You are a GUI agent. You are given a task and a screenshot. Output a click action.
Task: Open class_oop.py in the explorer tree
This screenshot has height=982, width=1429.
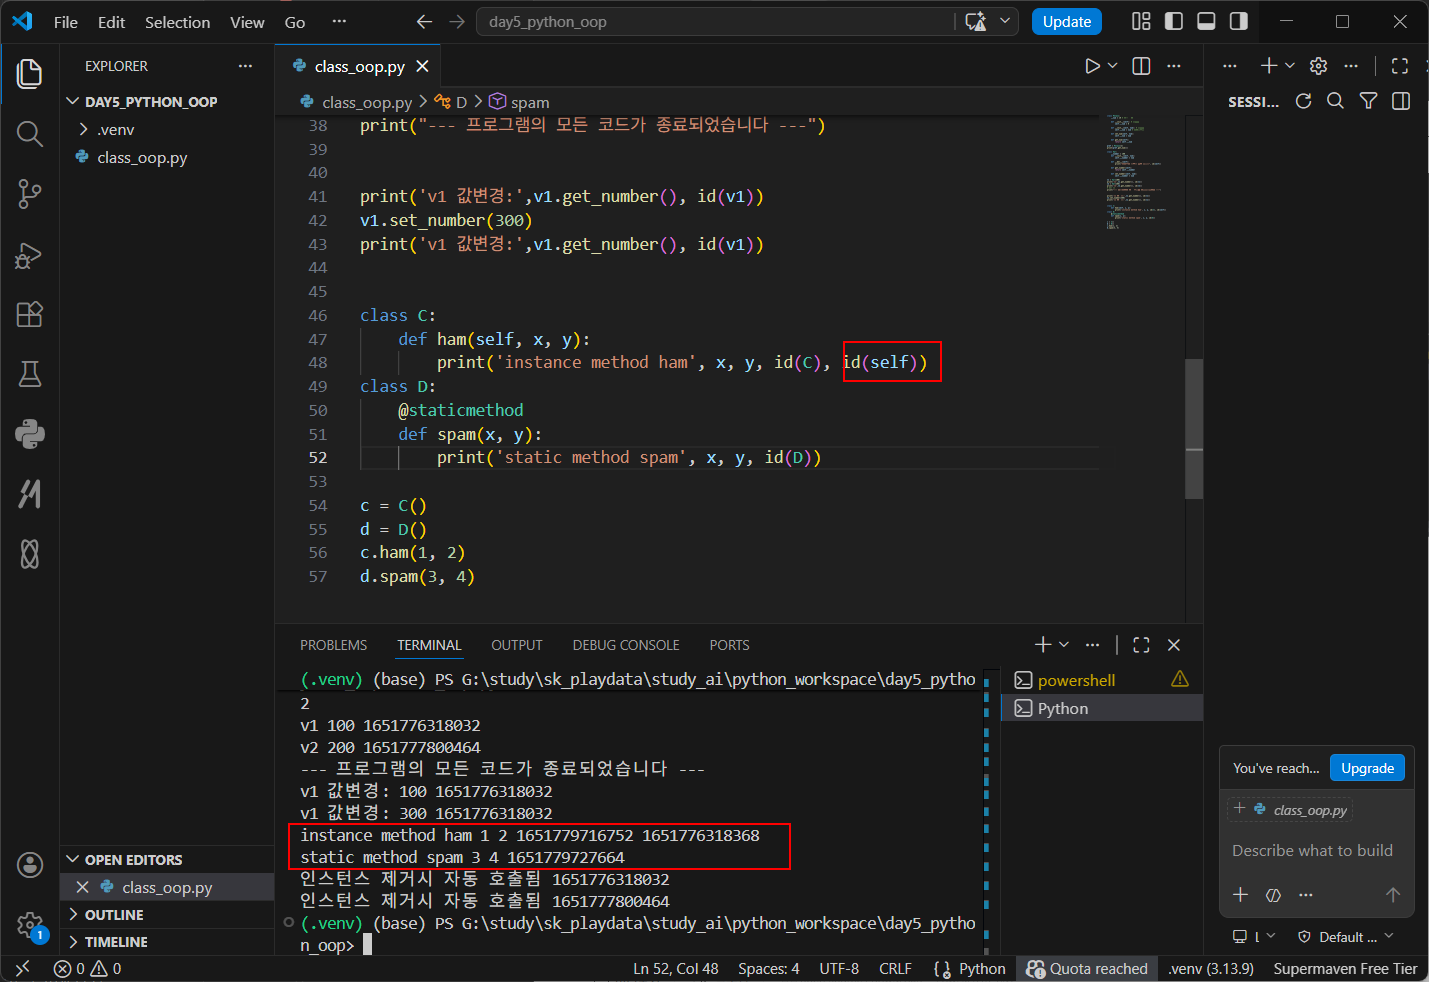click(142, 158)
